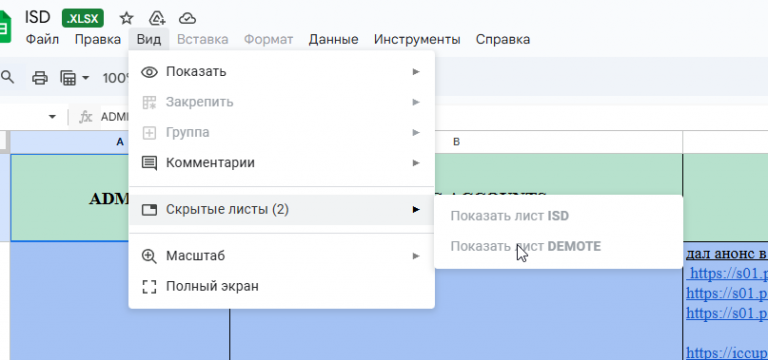Image resolution: width=768 pixels, height=360 pixels.
Task: Expand the Показать submenu arrow
Action: (416, 72)
